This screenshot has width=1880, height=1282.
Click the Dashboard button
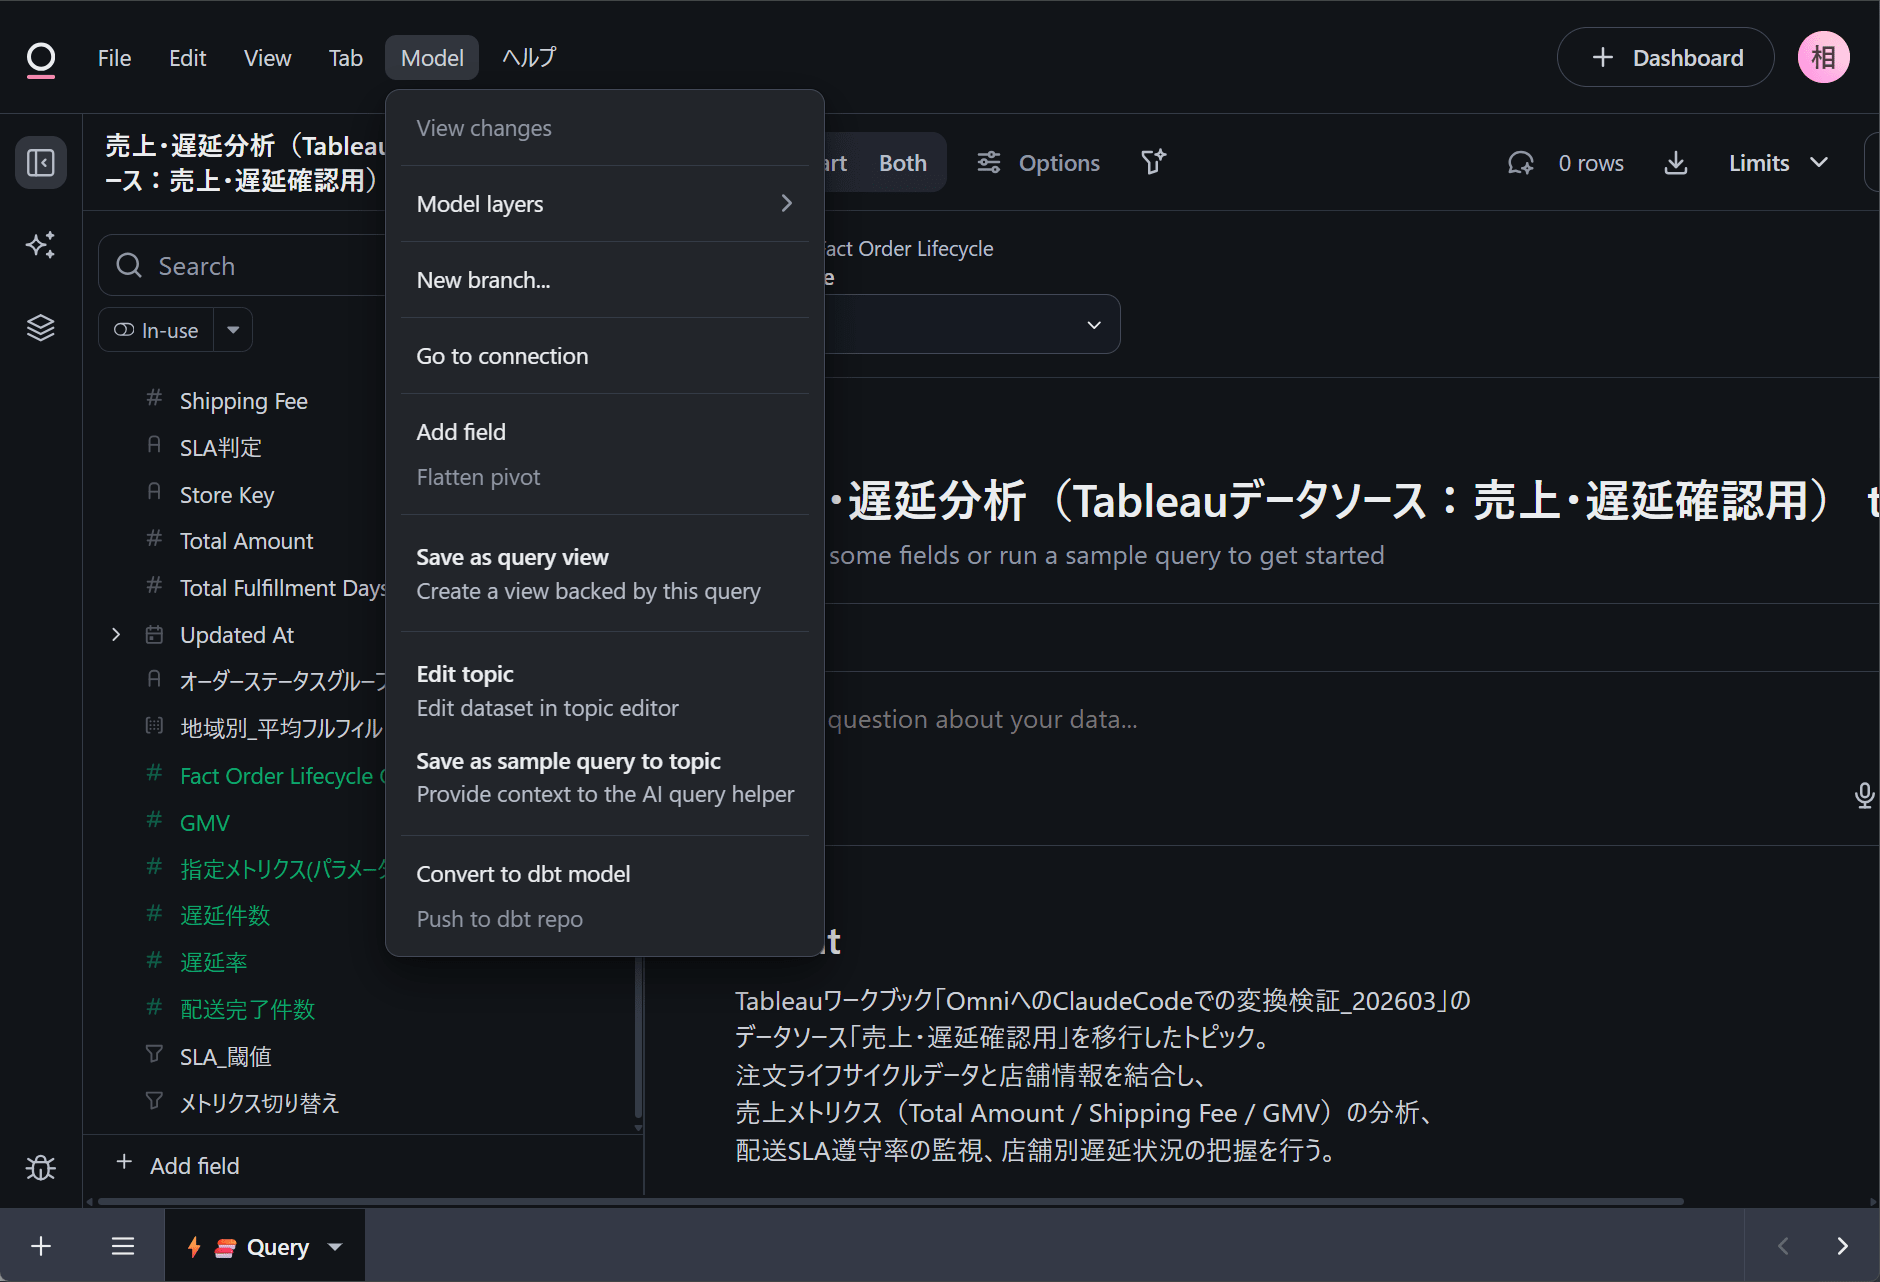[1666, 57]
